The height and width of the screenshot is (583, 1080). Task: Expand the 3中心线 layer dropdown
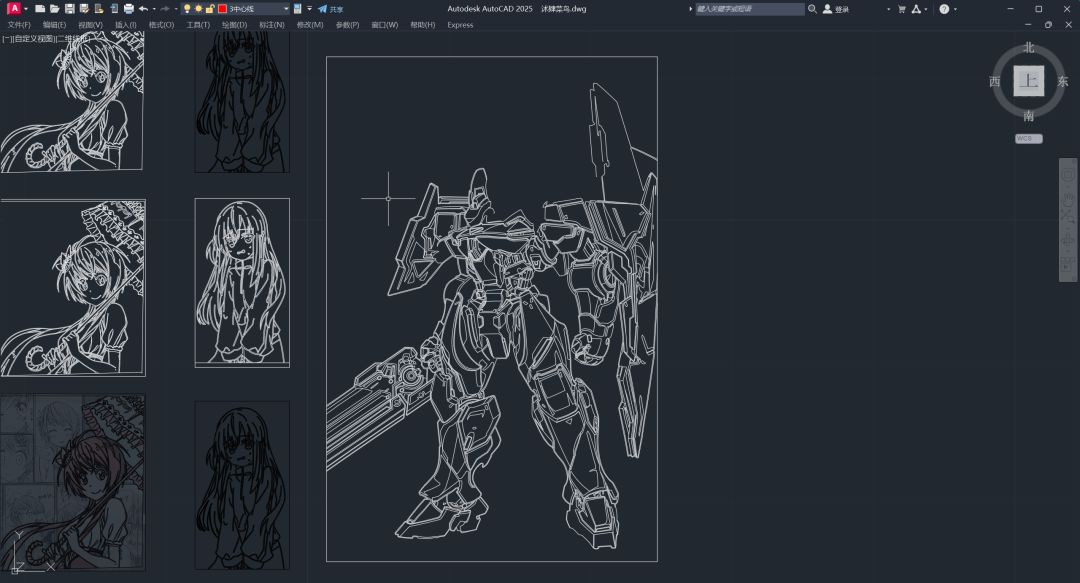pyautogui.click(x=285, y=9)
